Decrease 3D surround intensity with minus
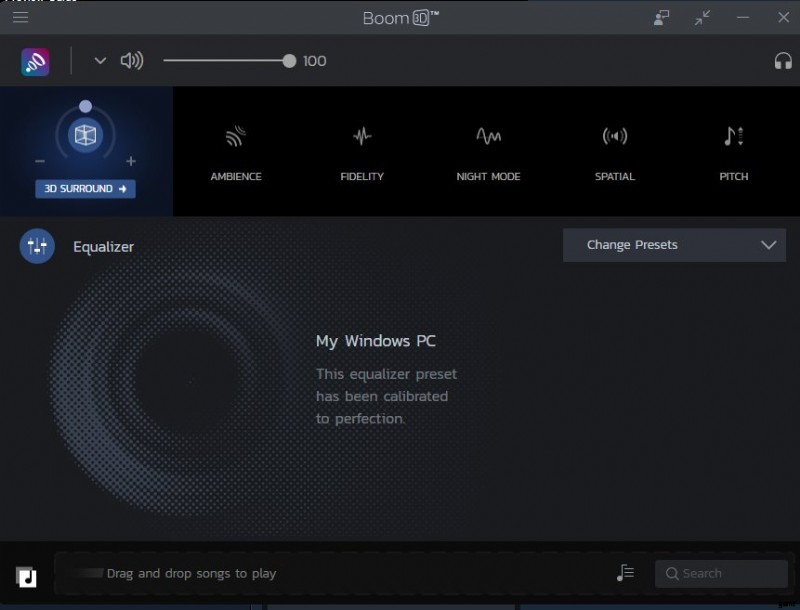The height and width of the screenshot is (610, 800). (40, 161)
